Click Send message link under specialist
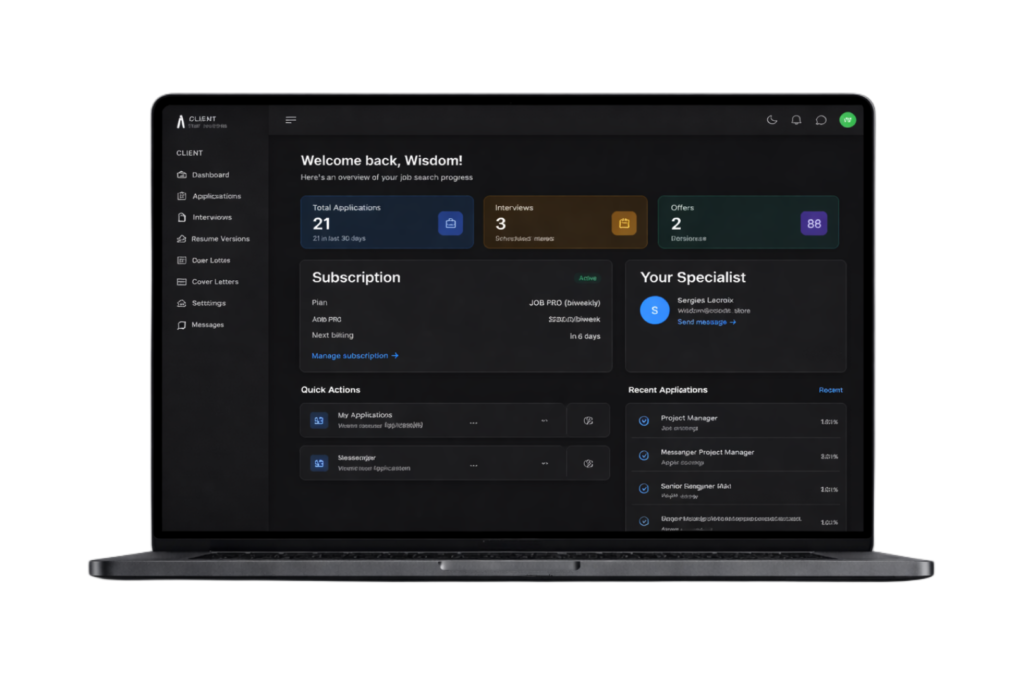The height and width of the screenshot is (683, 1024). (706, 322)
